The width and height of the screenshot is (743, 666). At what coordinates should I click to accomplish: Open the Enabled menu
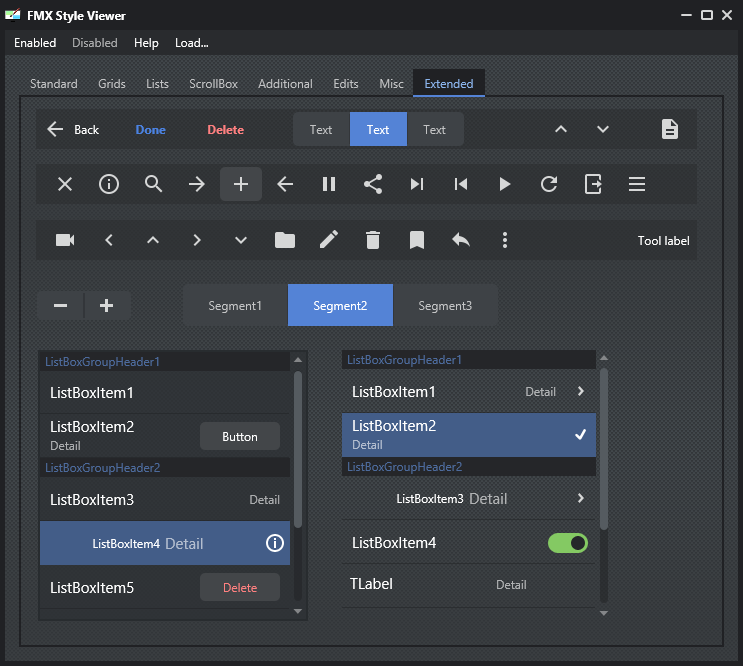(35, 43)
